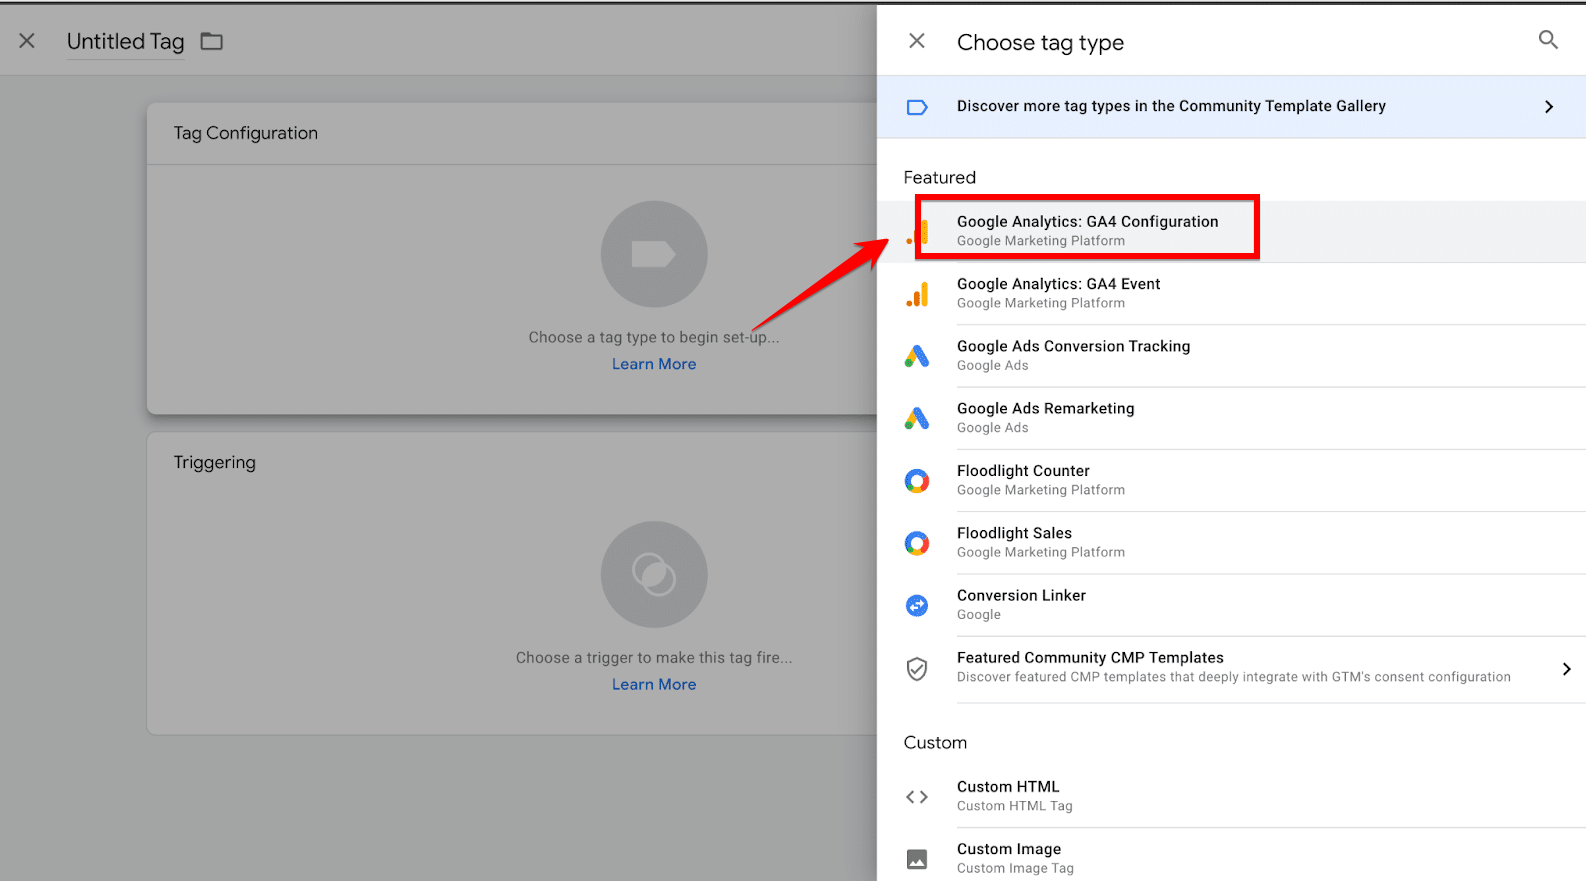
Task: Click the Floodlight Counter ring icon
Action: [x=917, y=481]
